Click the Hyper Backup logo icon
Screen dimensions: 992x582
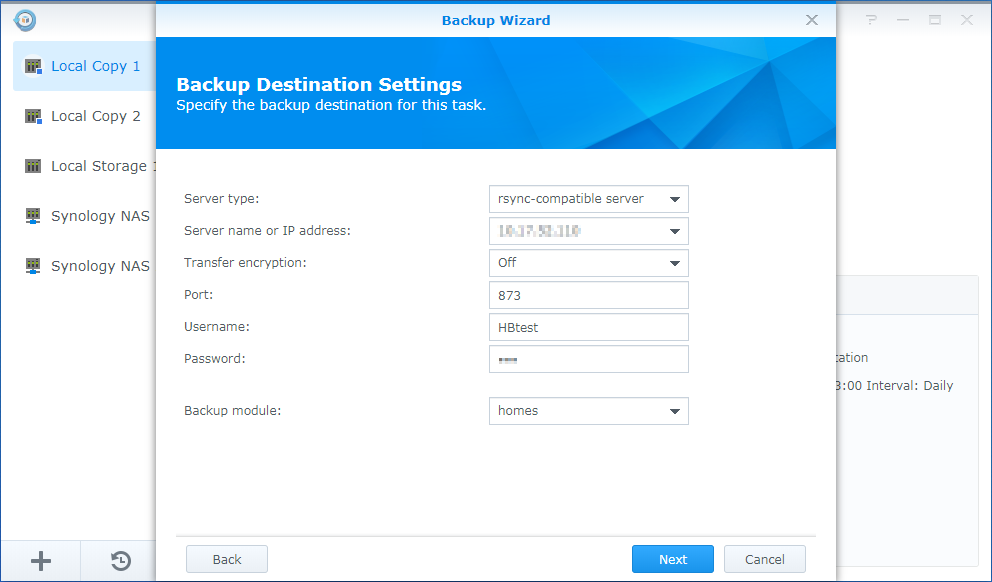[27, 19]
